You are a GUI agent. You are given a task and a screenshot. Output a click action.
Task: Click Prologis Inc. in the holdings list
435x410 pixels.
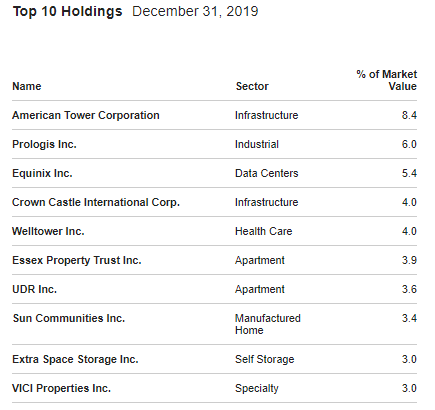pyautogui.click(x=44, y=144)
